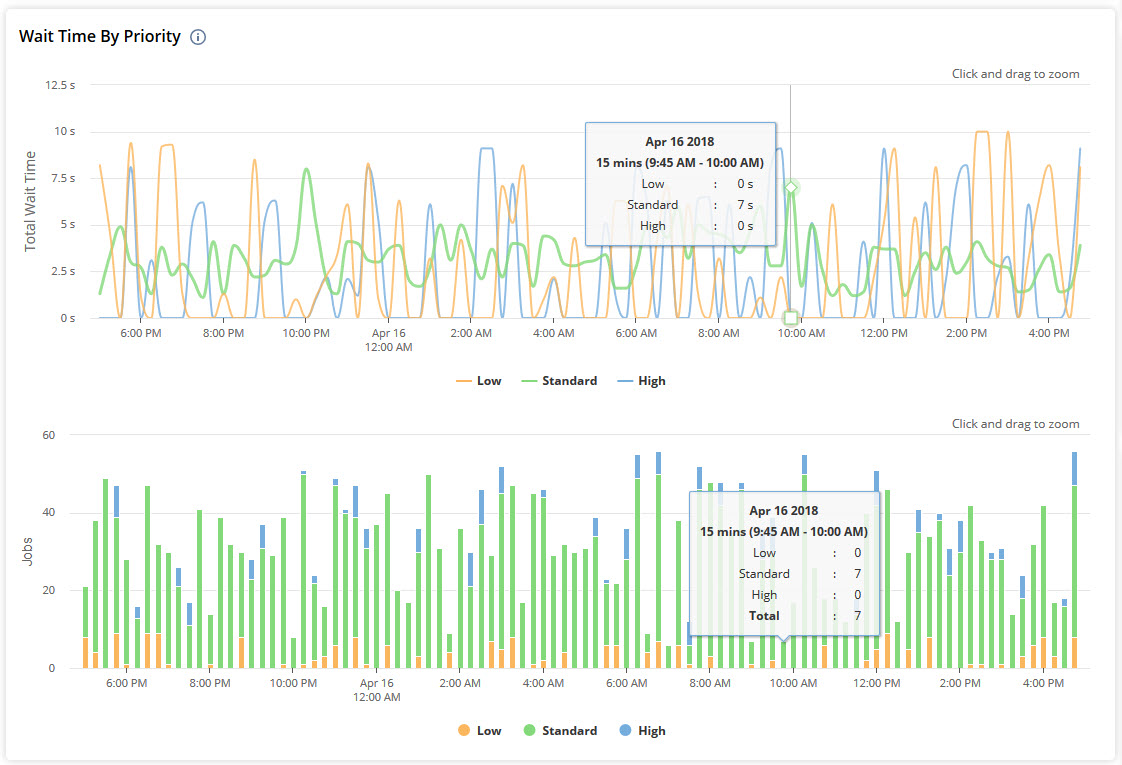The width and height of the screenshot is (1122, 765).
Task: Toggle the High series in the wait time chart legend
Action: [x=641, y=381]
